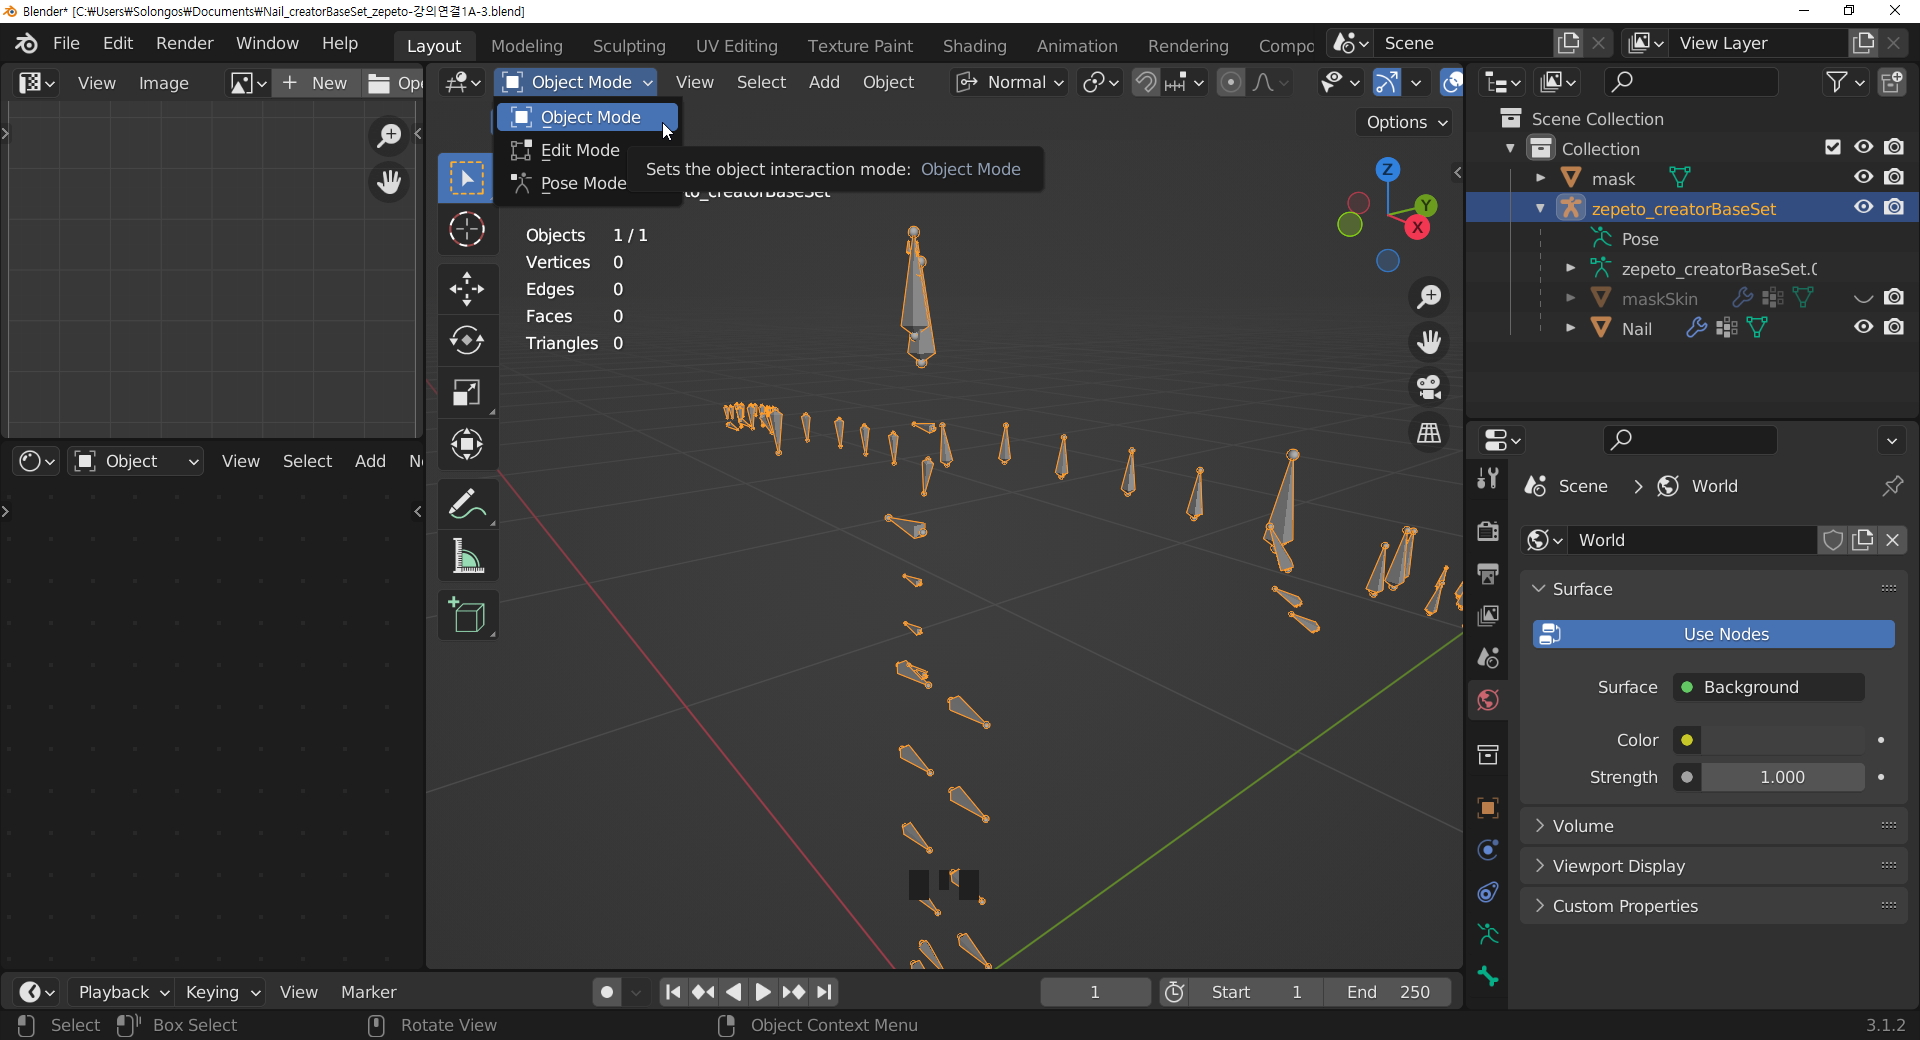Open Tool properties tab

click(1488, 478)
